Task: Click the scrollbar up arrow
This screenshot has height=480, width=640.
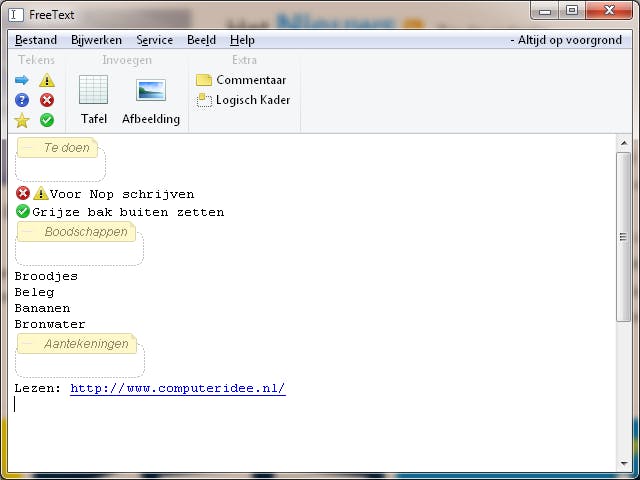Action: tap(624, 143)
